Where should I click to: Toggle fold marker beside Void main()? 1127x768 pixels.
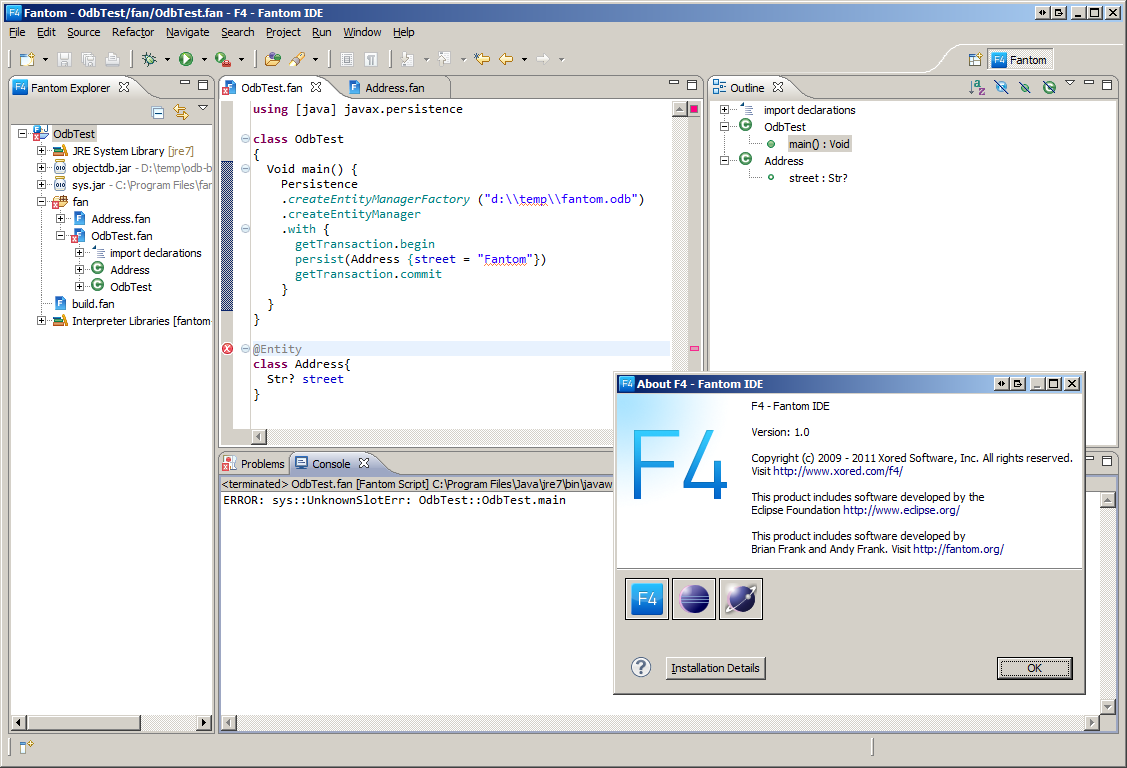pyautogui.click(x=245, y=169)
